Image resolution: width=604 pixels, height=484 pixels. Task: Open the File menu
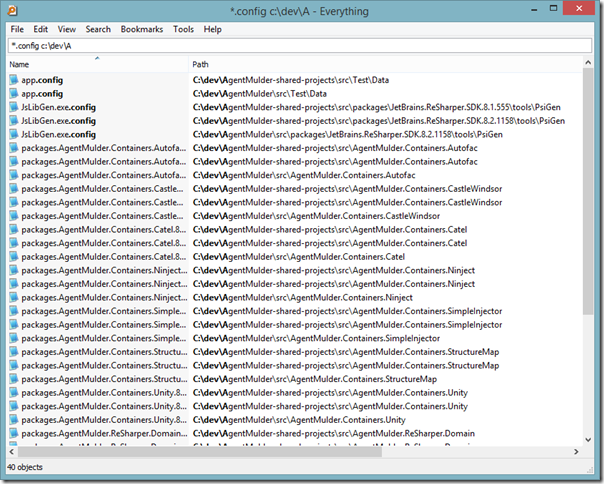pyautogui.click(x=17, y=29)
